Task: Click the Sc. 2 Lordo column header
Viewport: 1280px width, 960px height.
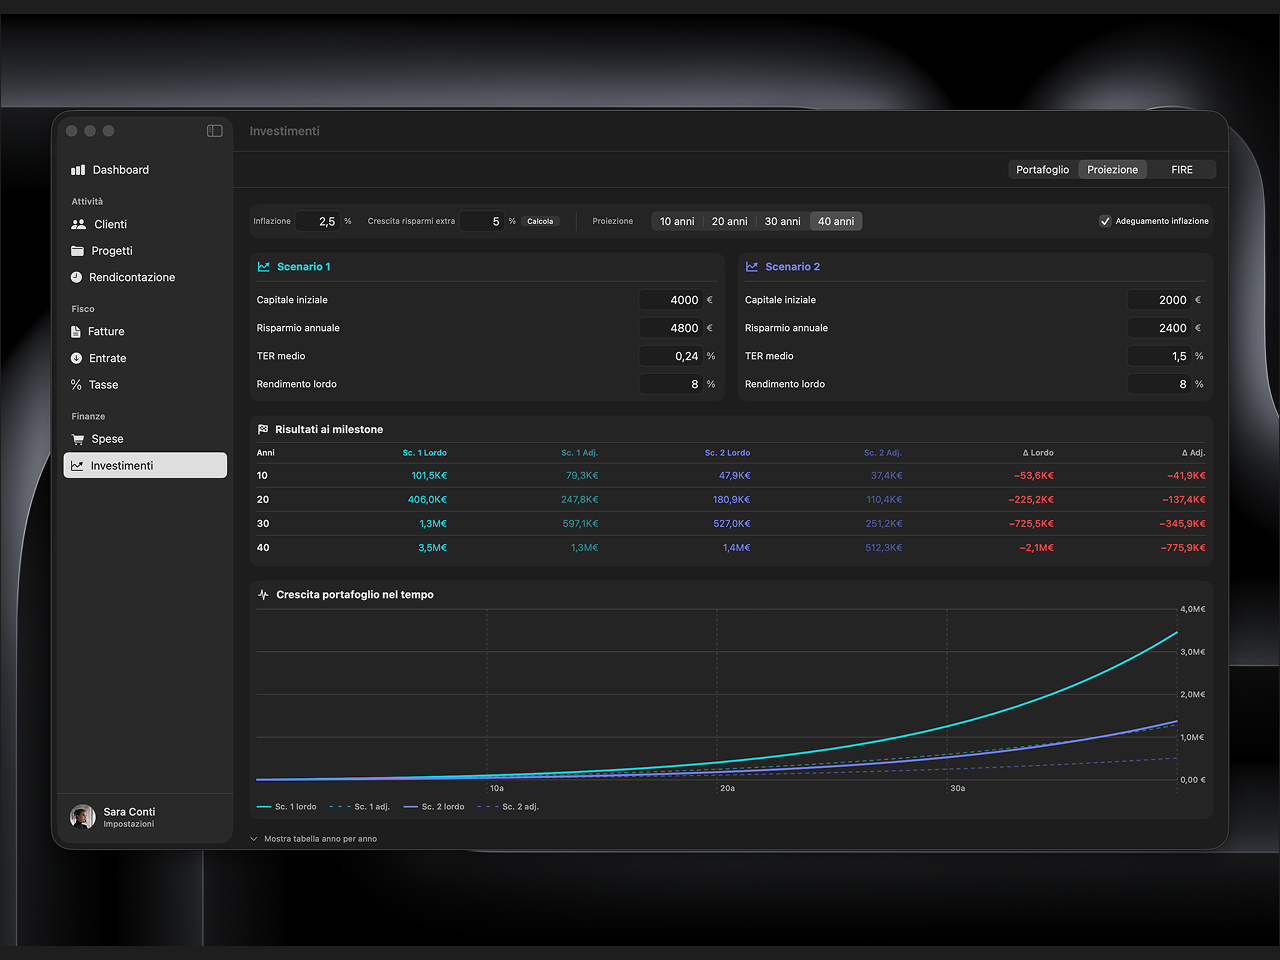Action: [x=727, y=453]
